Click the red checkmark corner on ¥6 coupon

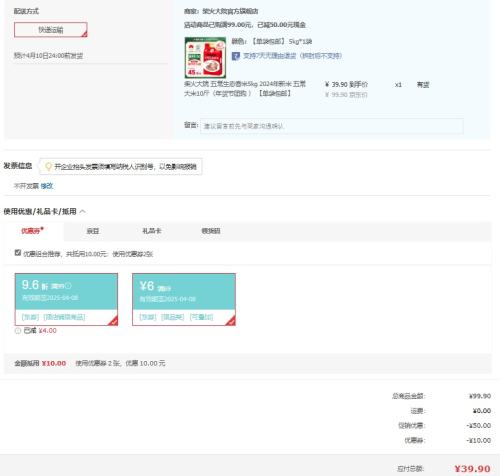pyautogui.click(x=231, y=321)
